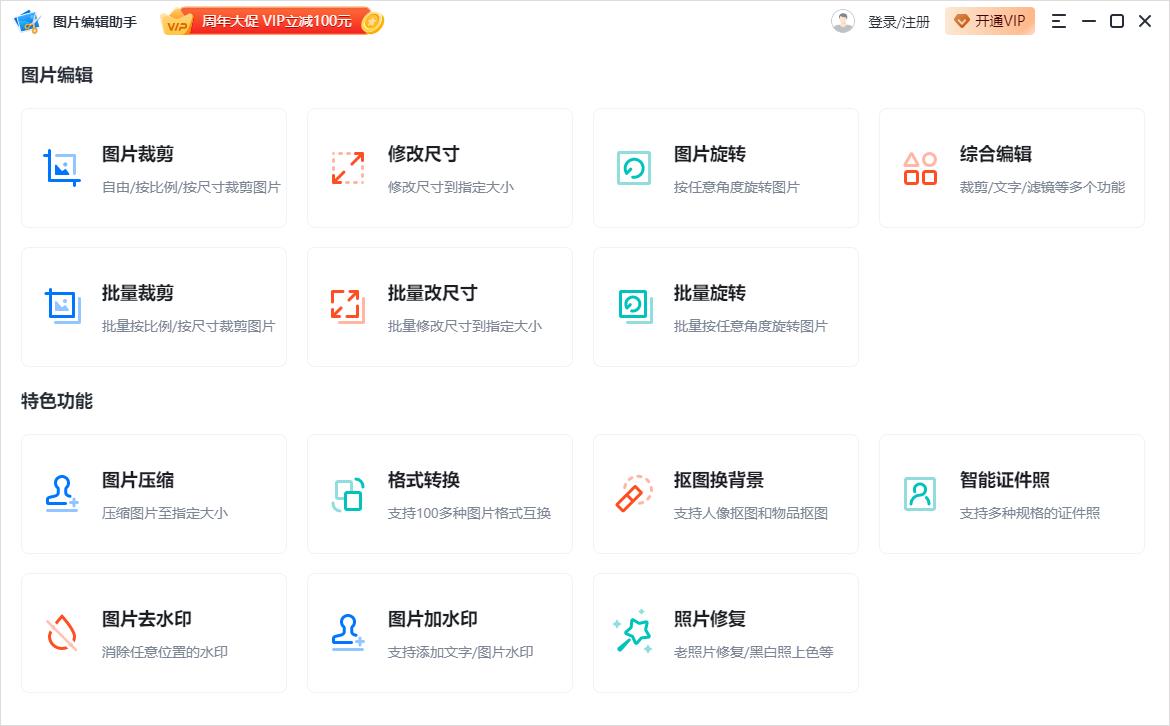Click the 批量旋转 batch rotate icon
Screen dimensions: 1170x726
[x=635, y=307]
